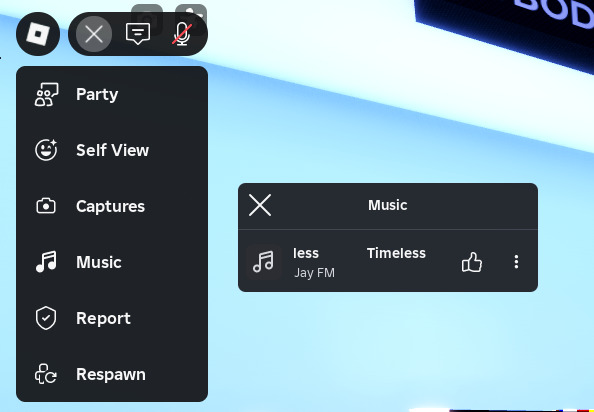Screen dimensions: 594x412
Task: Select Report in the menu
Action: coord(112,318)
